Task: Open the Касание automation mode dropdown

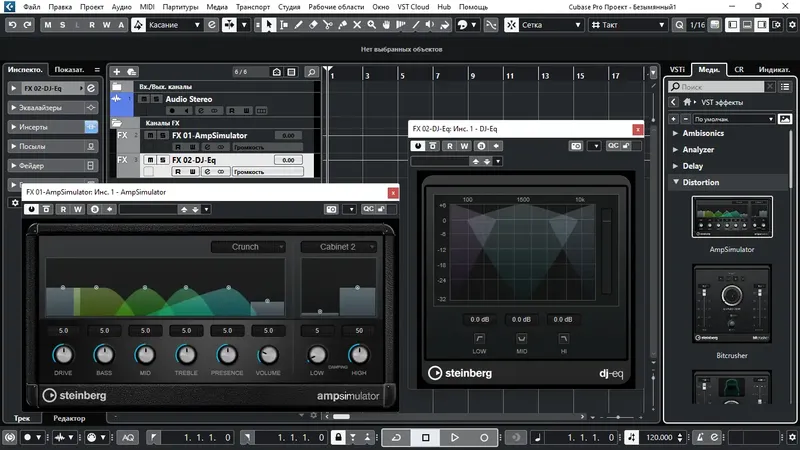Action: [x=173, y=24]
